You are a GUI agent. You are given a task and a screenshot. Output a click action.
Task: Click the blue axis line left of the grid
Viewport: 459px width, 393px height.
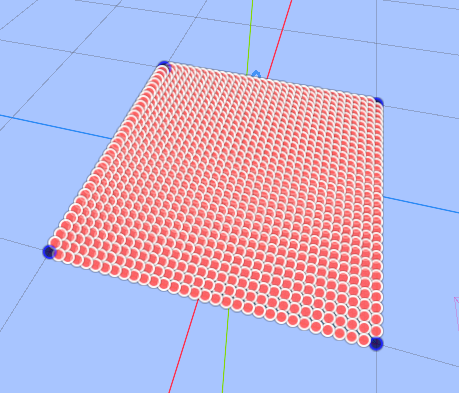[56, 127]
